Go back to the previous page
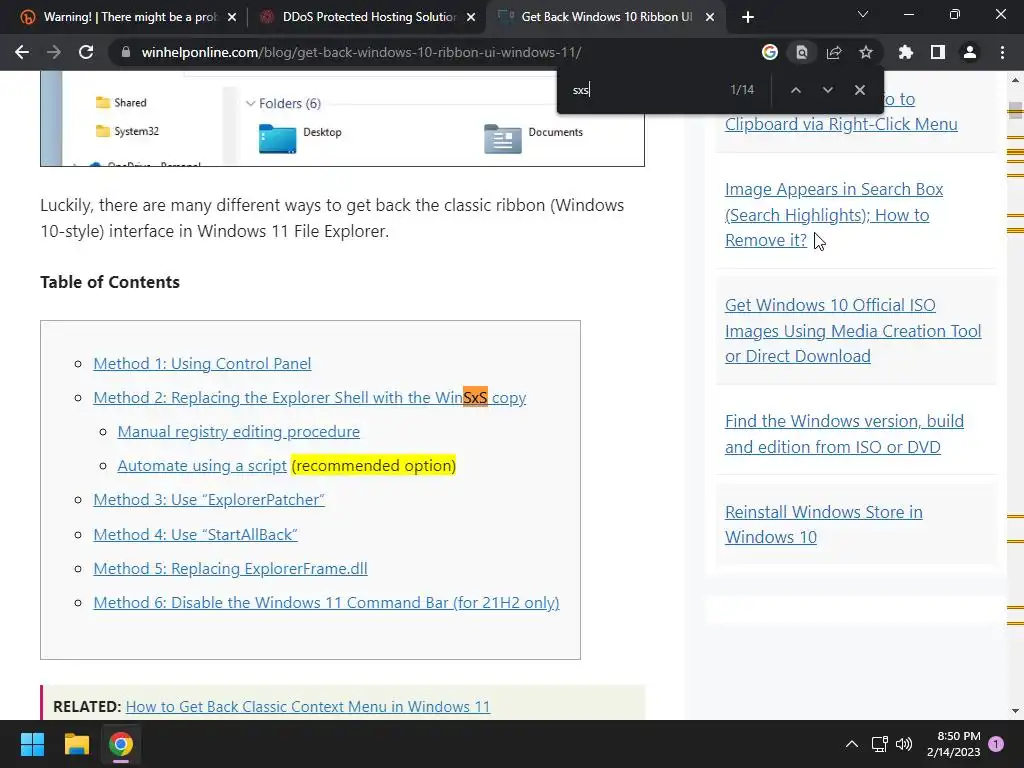Image resolution: width=1024 pixels, height=768 pixels. (22, 52)
